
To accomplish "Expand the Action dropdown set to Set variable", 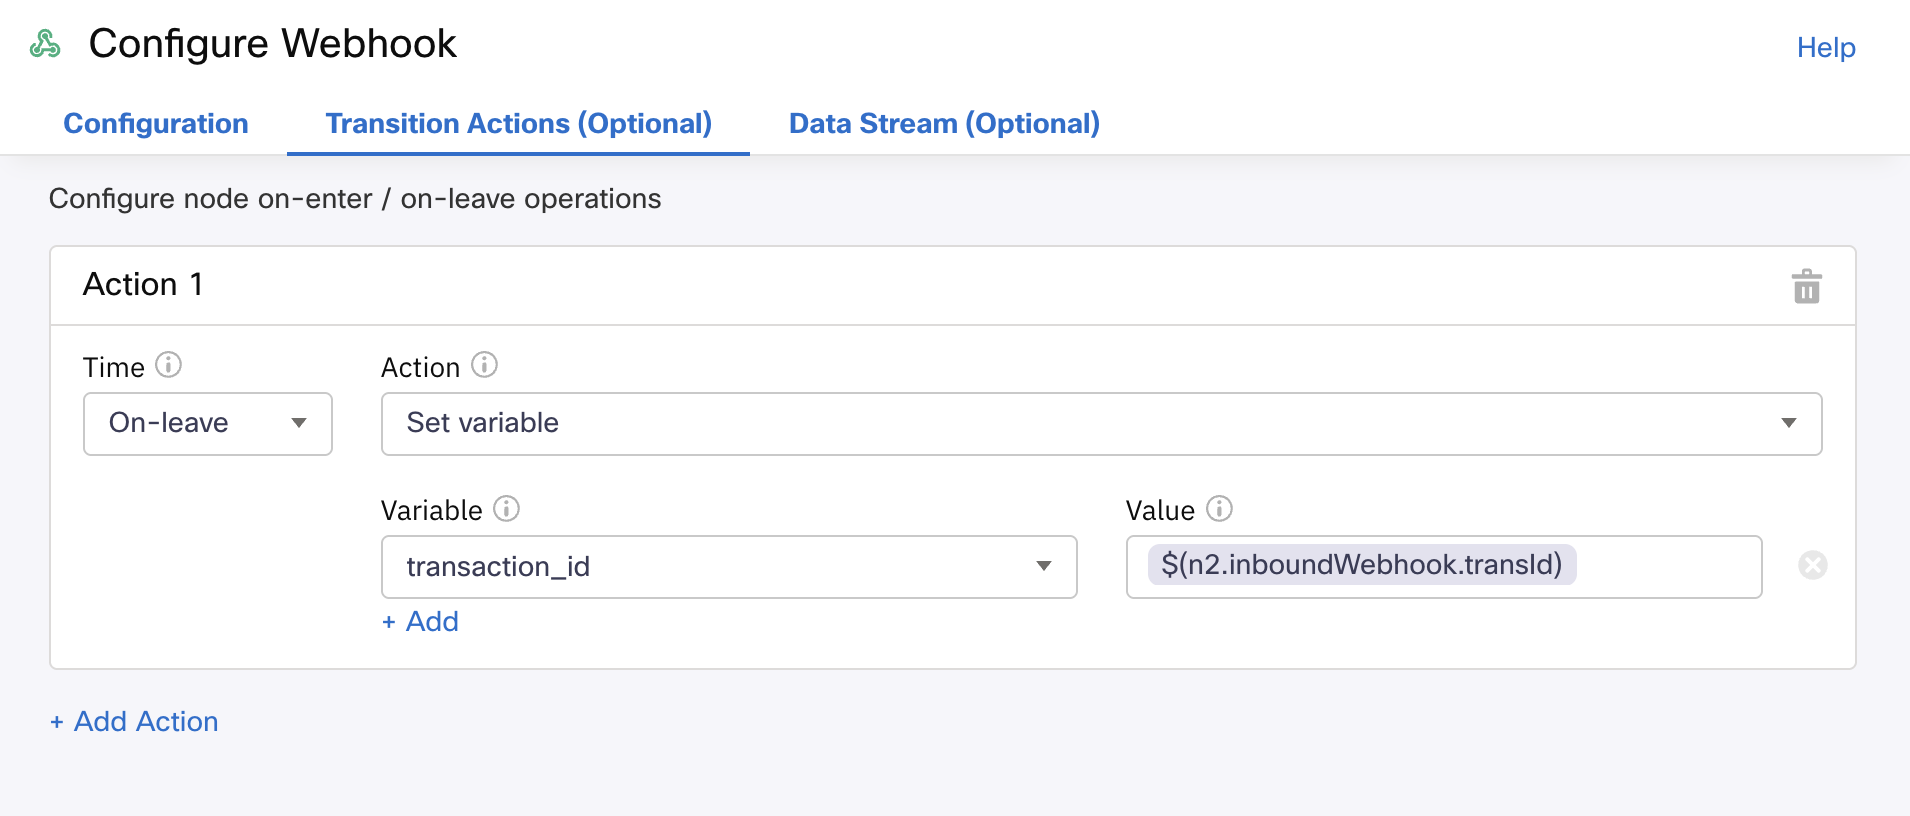I will pos(1100,424).
